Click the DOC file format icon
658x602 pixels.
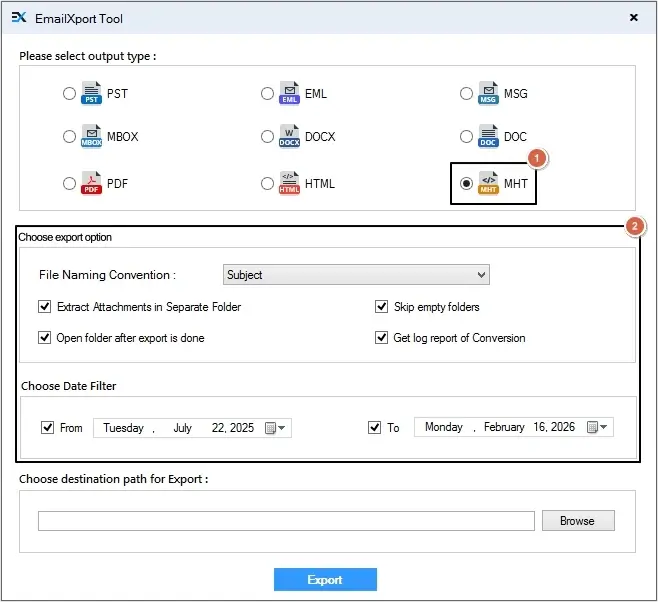click(x=488, y=136)
